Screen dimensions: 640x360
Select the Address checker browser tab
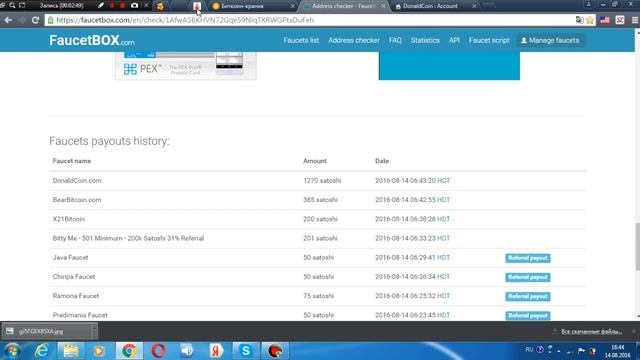[x=344, y=6]
